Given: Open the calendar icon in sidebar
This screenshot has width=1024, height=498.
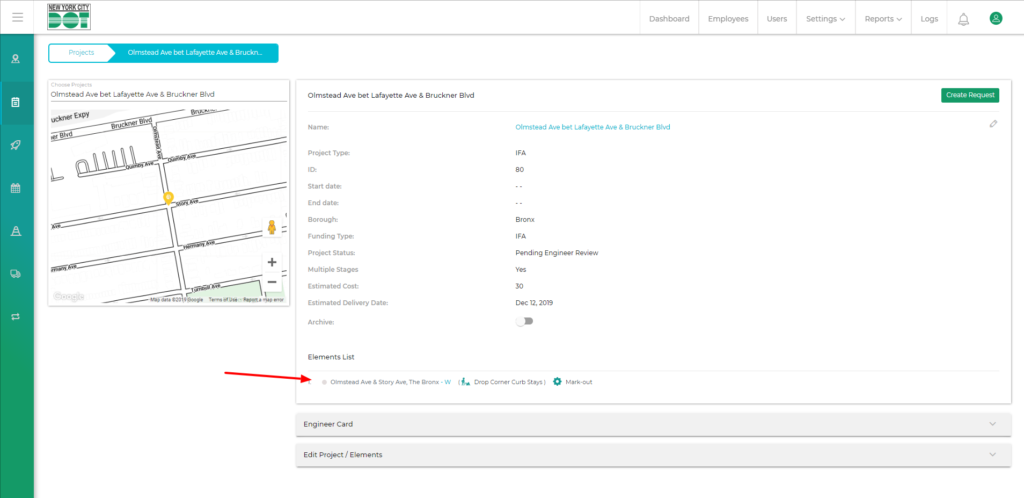Looking at the screenshot, I should pyautogui.click(x=16, y=188).
